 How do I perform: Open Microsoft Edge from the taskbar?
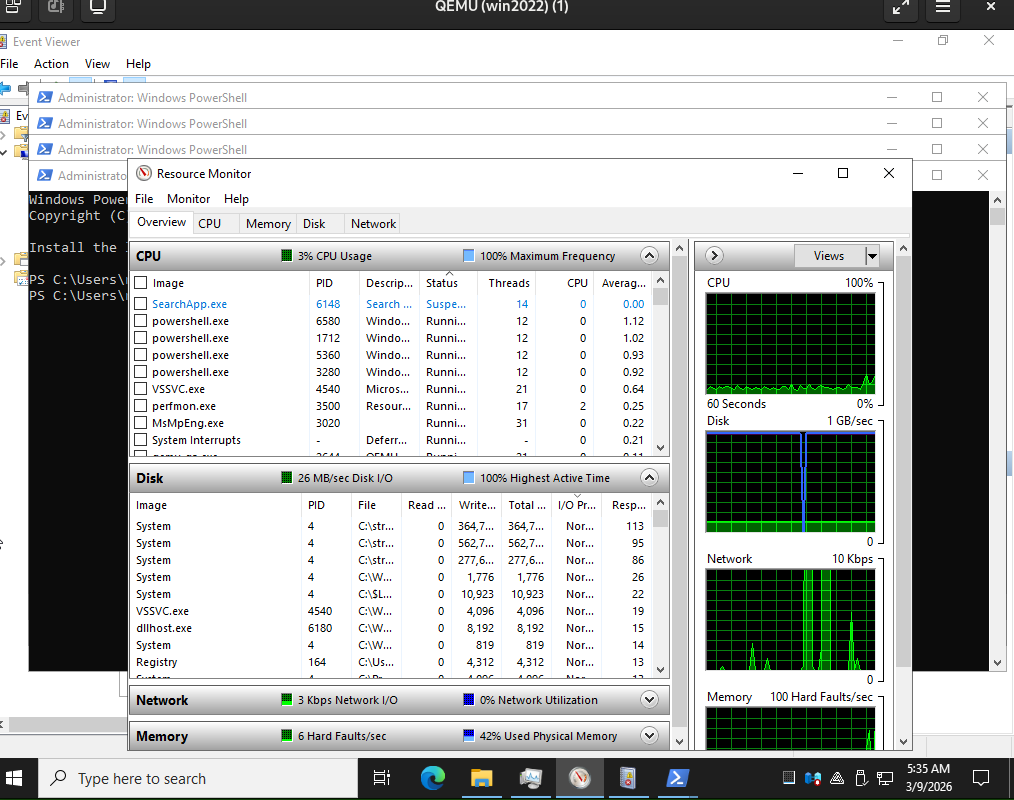(x=432, y=778)
